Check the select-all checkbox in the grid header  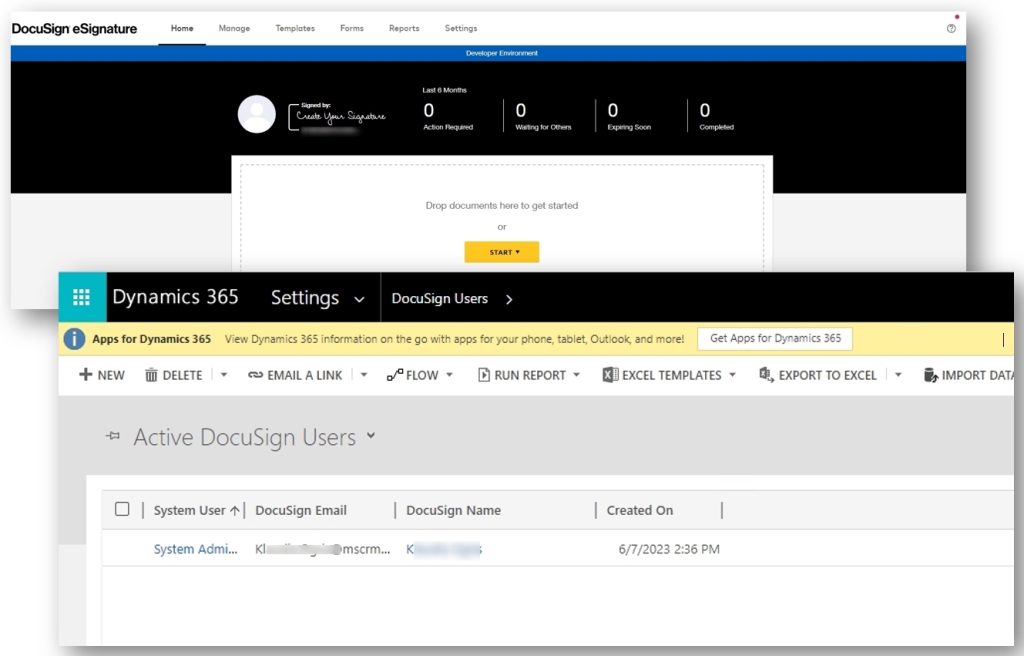coord(121,508)
